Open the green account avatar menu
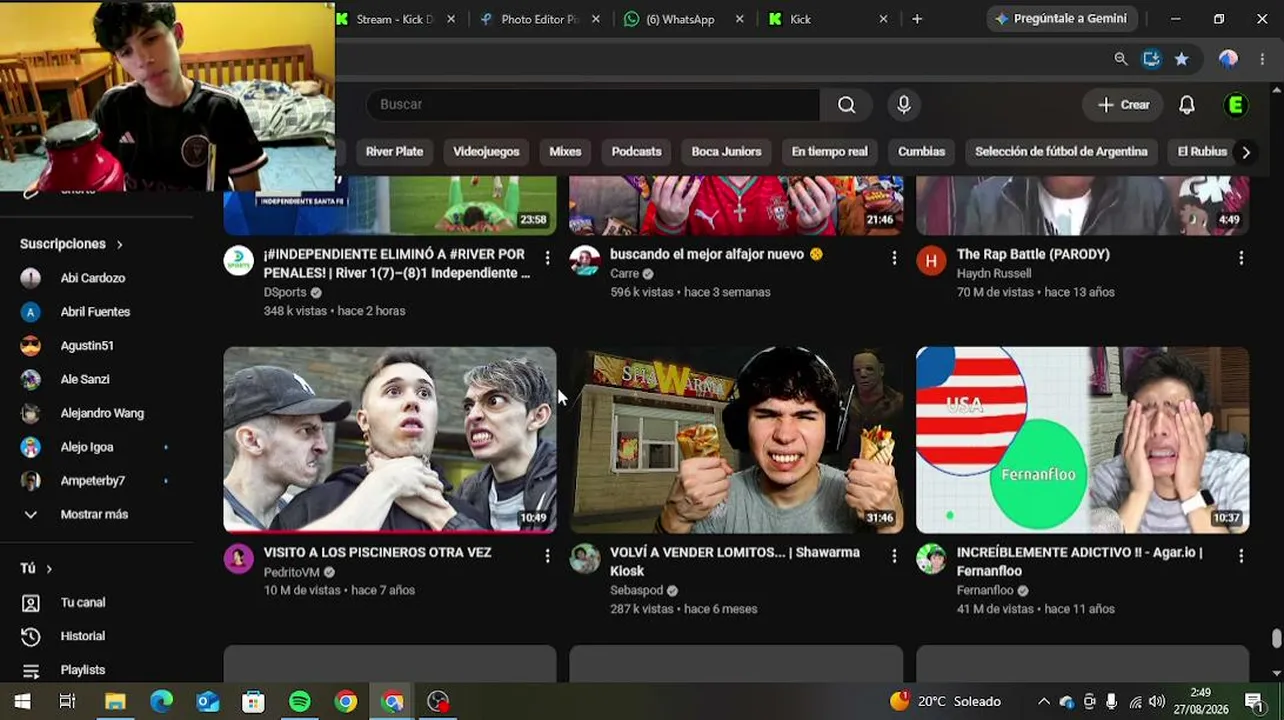The width and height of the screenshot is (1284, 720). click(1236, 105)
